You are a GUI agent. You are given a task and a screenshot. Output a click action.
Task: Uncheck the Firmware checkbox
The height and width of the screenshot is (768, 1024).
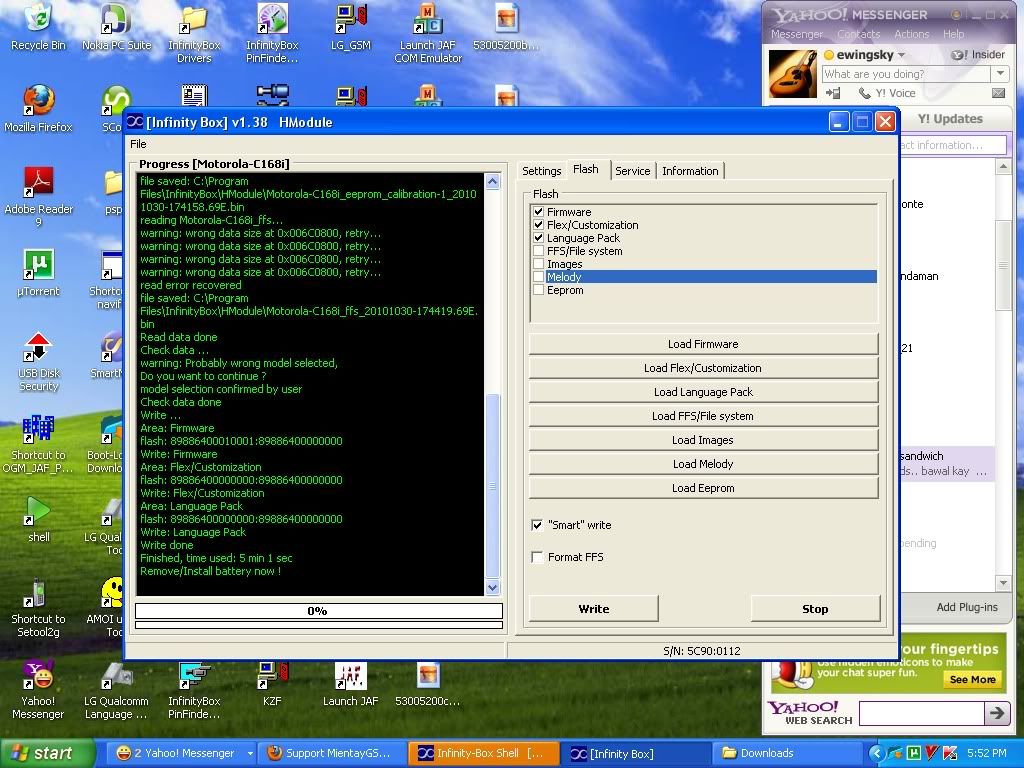pyautogui.click(x=539, y=212)
